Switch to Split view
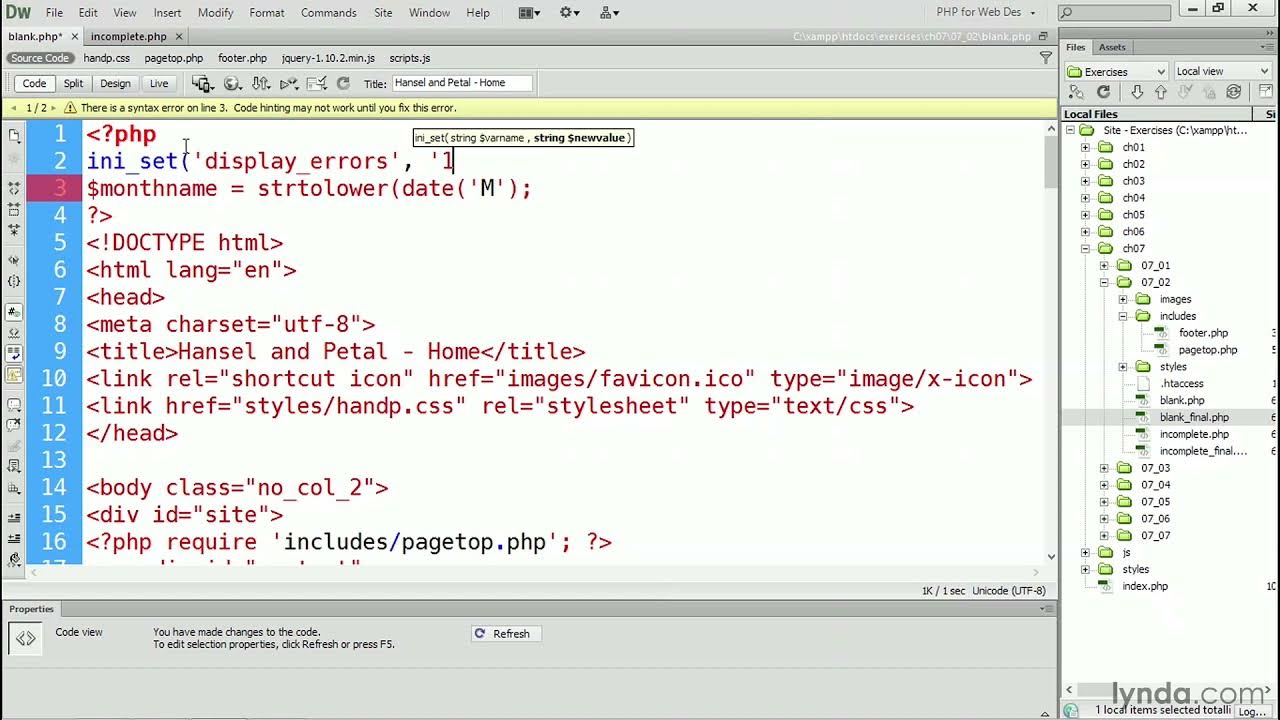1280x720 pixels. [73, 84]
